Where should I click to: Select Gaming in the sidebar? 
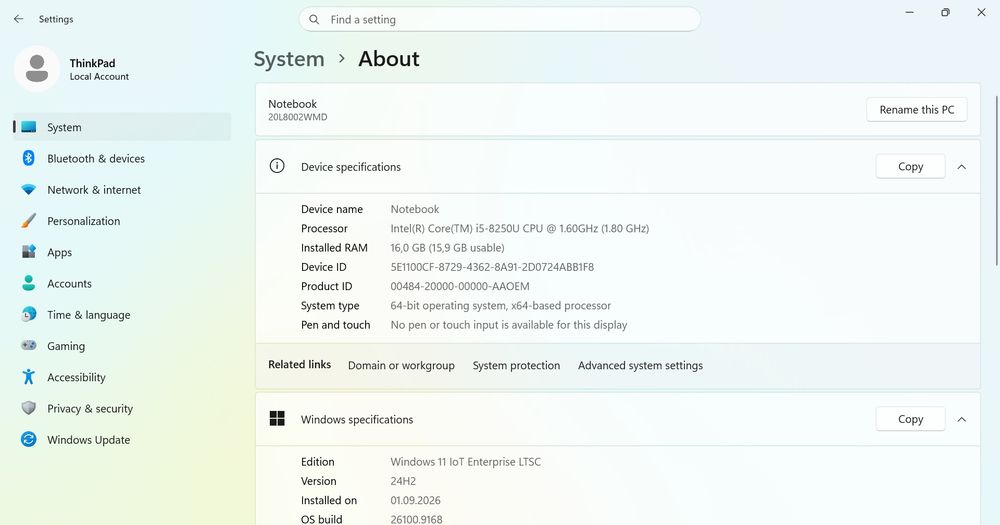point(122,346)
